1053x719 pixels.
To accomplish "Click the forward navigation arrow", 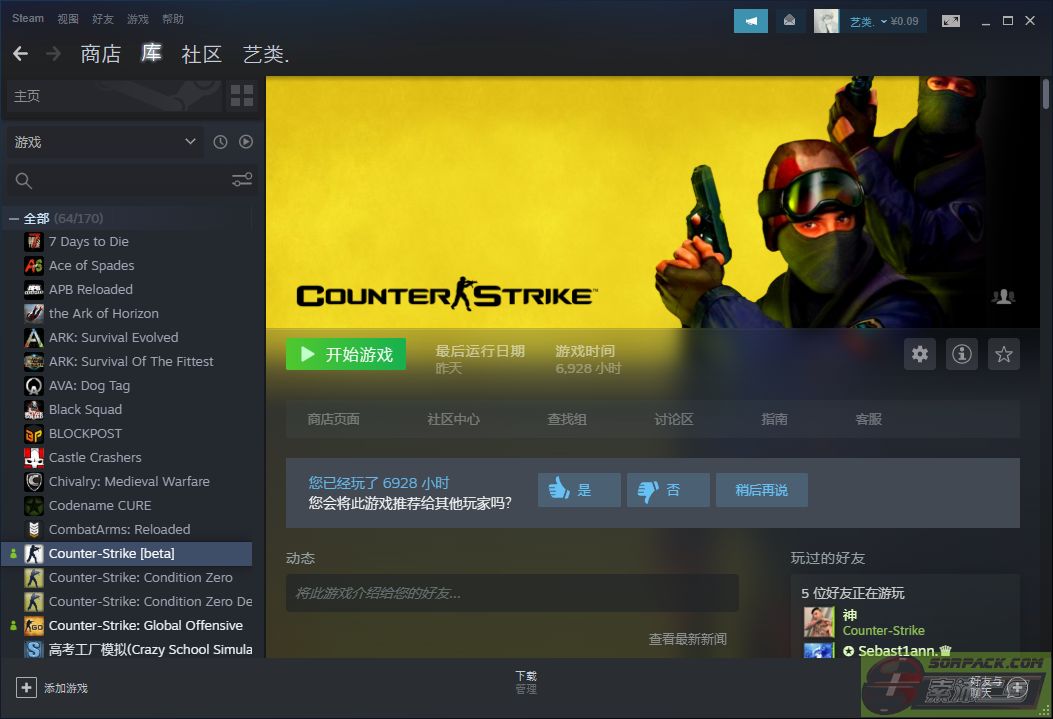I will (x=53, y=53).
